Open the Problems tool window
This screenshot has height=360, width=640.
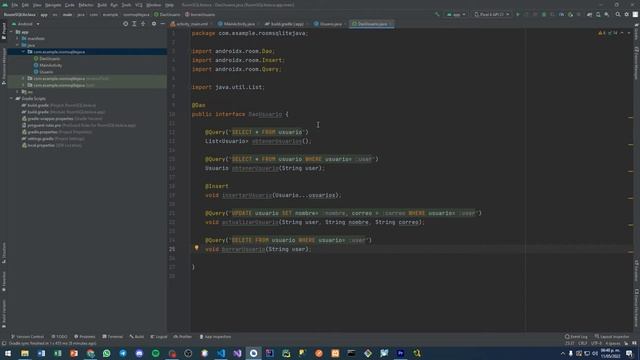click(x=84, y=337)
